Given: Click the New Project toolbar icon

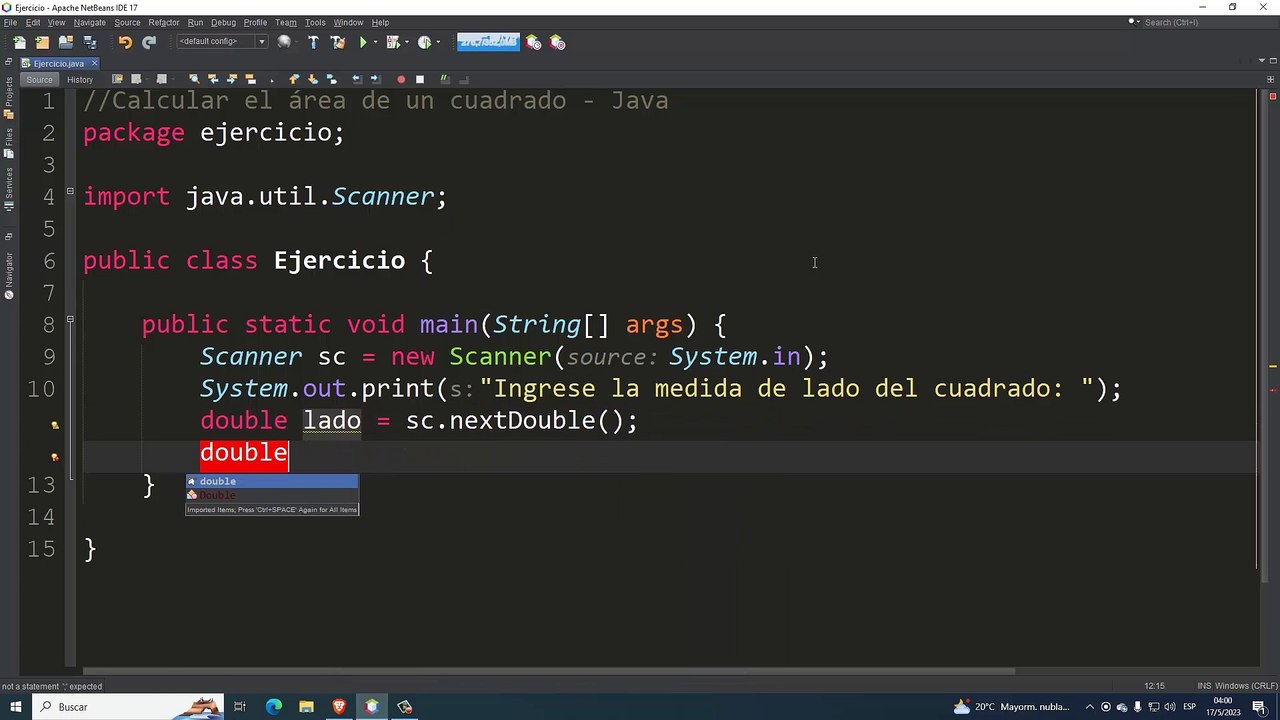Looking at the screenshot, I should [42, 42].
